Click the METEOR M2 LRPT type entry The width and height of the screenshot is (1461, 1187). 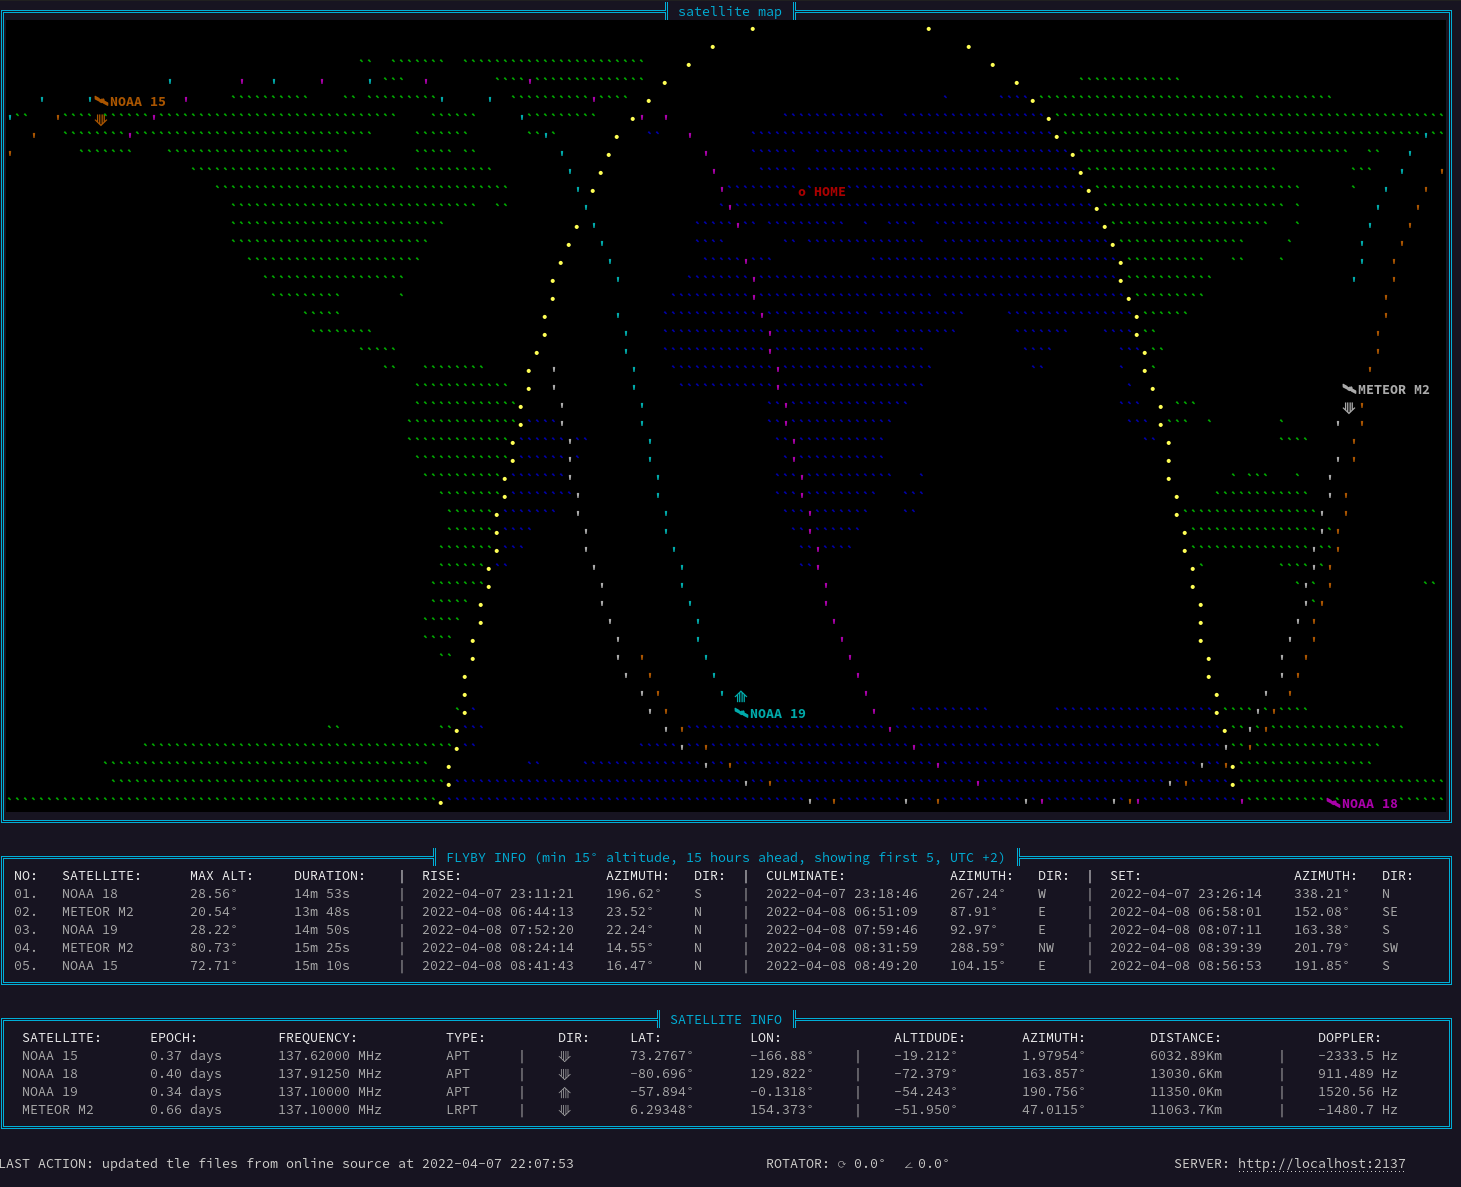tap(462, 1110)
